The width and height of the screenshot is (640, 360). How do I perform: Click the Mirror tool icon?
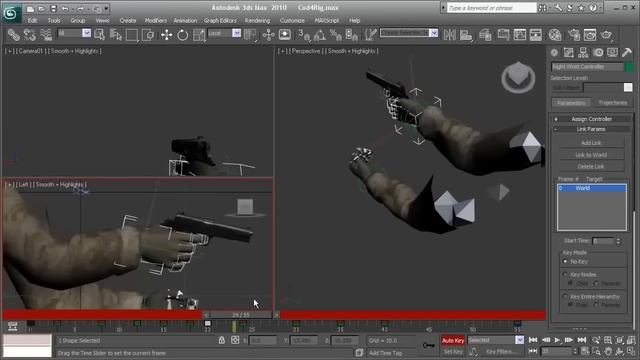click(449, 35)
